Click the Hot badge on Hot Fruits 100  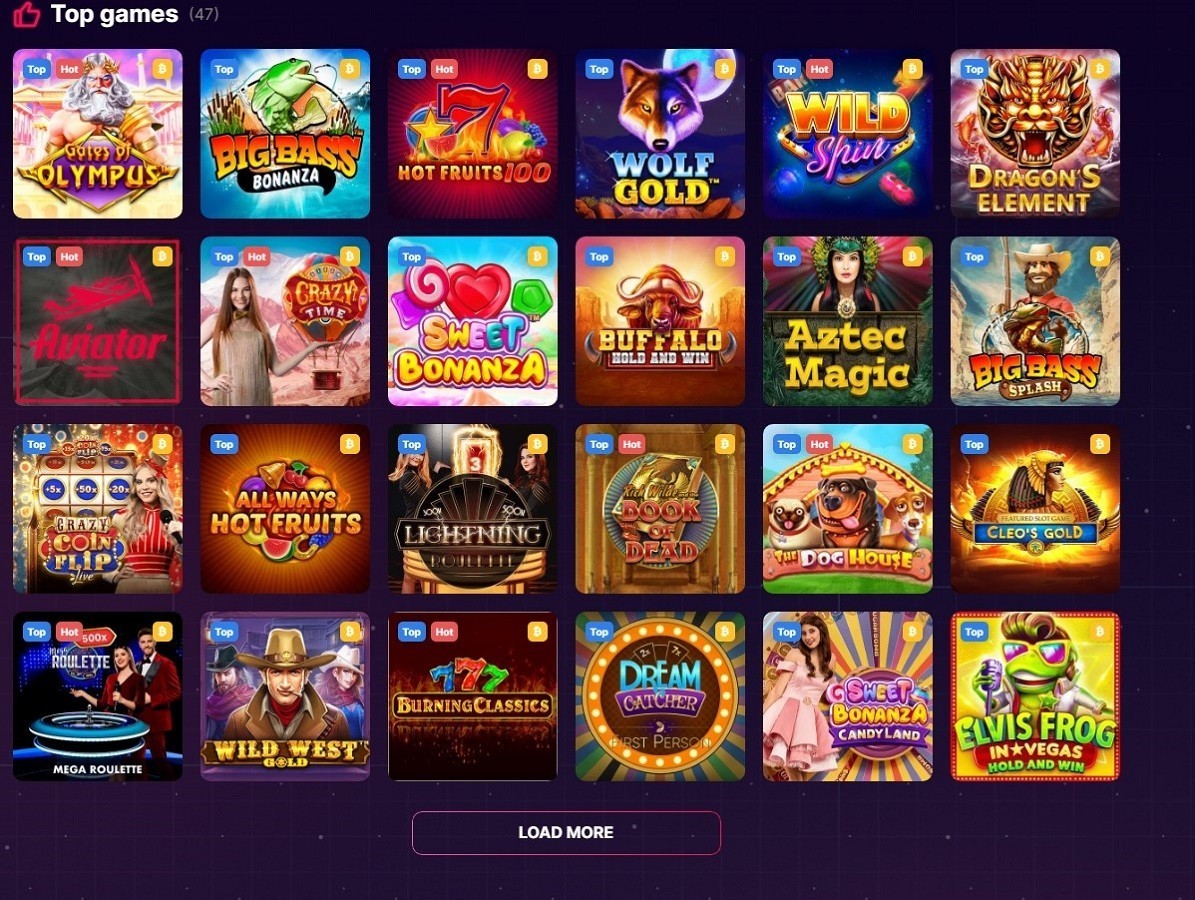444,69
